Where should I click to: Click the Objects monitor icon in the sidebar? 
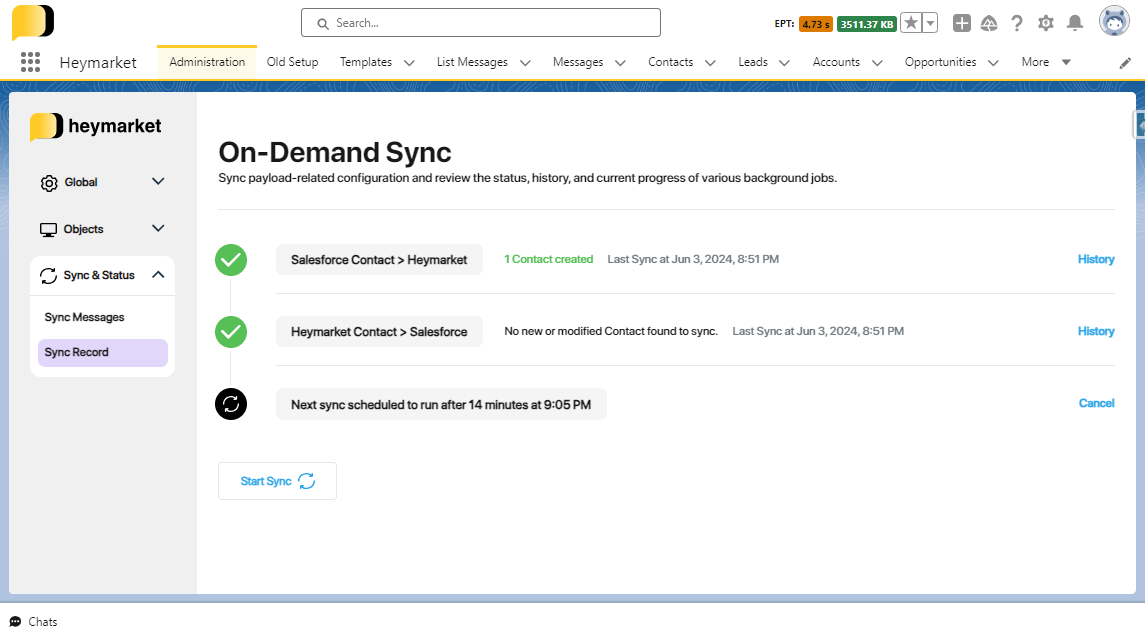click(48, 230)
